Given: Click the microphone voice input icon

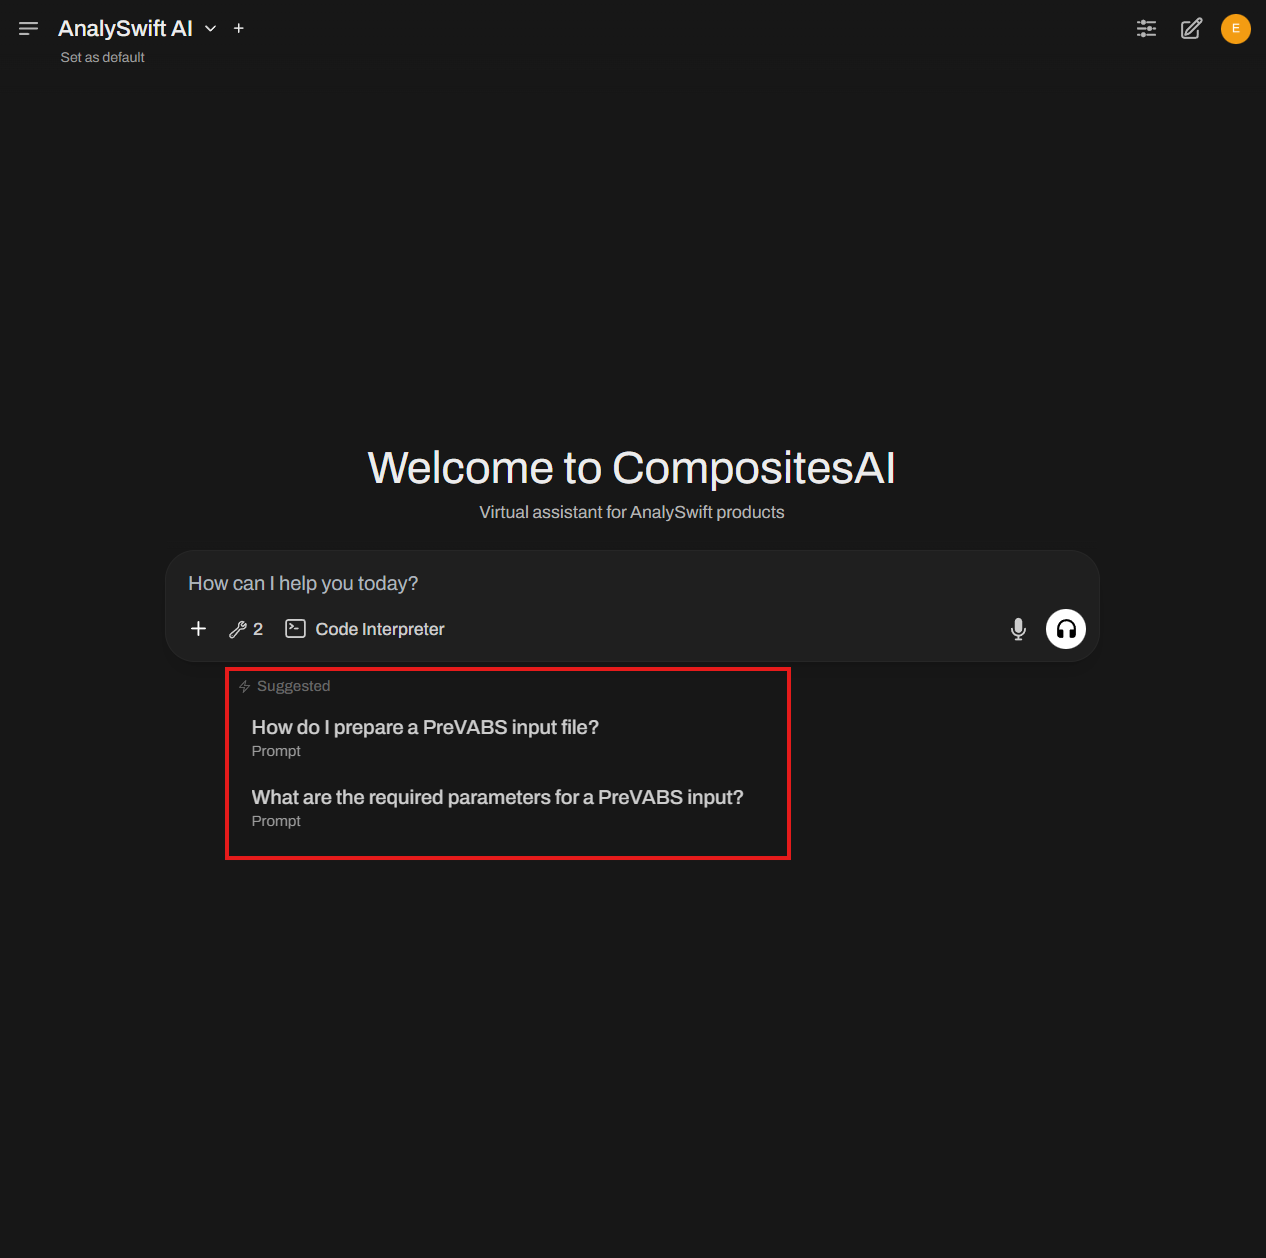Looking at the screenshot, I should coord(1018,629).
